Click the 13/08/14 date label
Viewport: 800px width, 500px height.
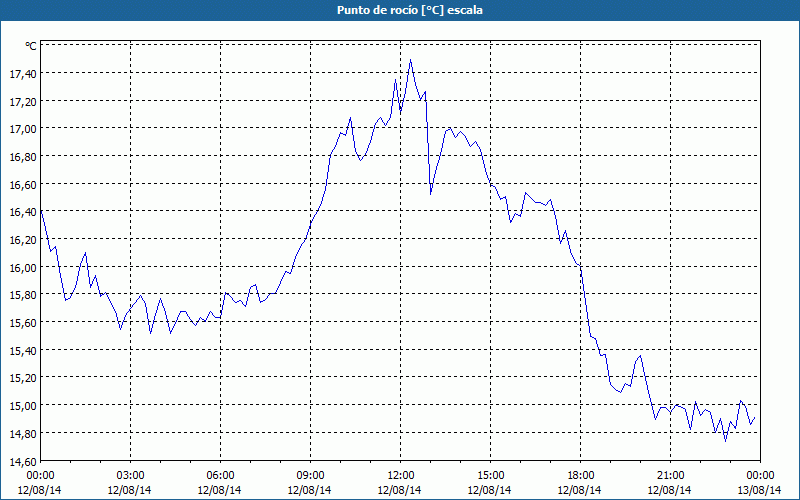(x=760, y=490)
